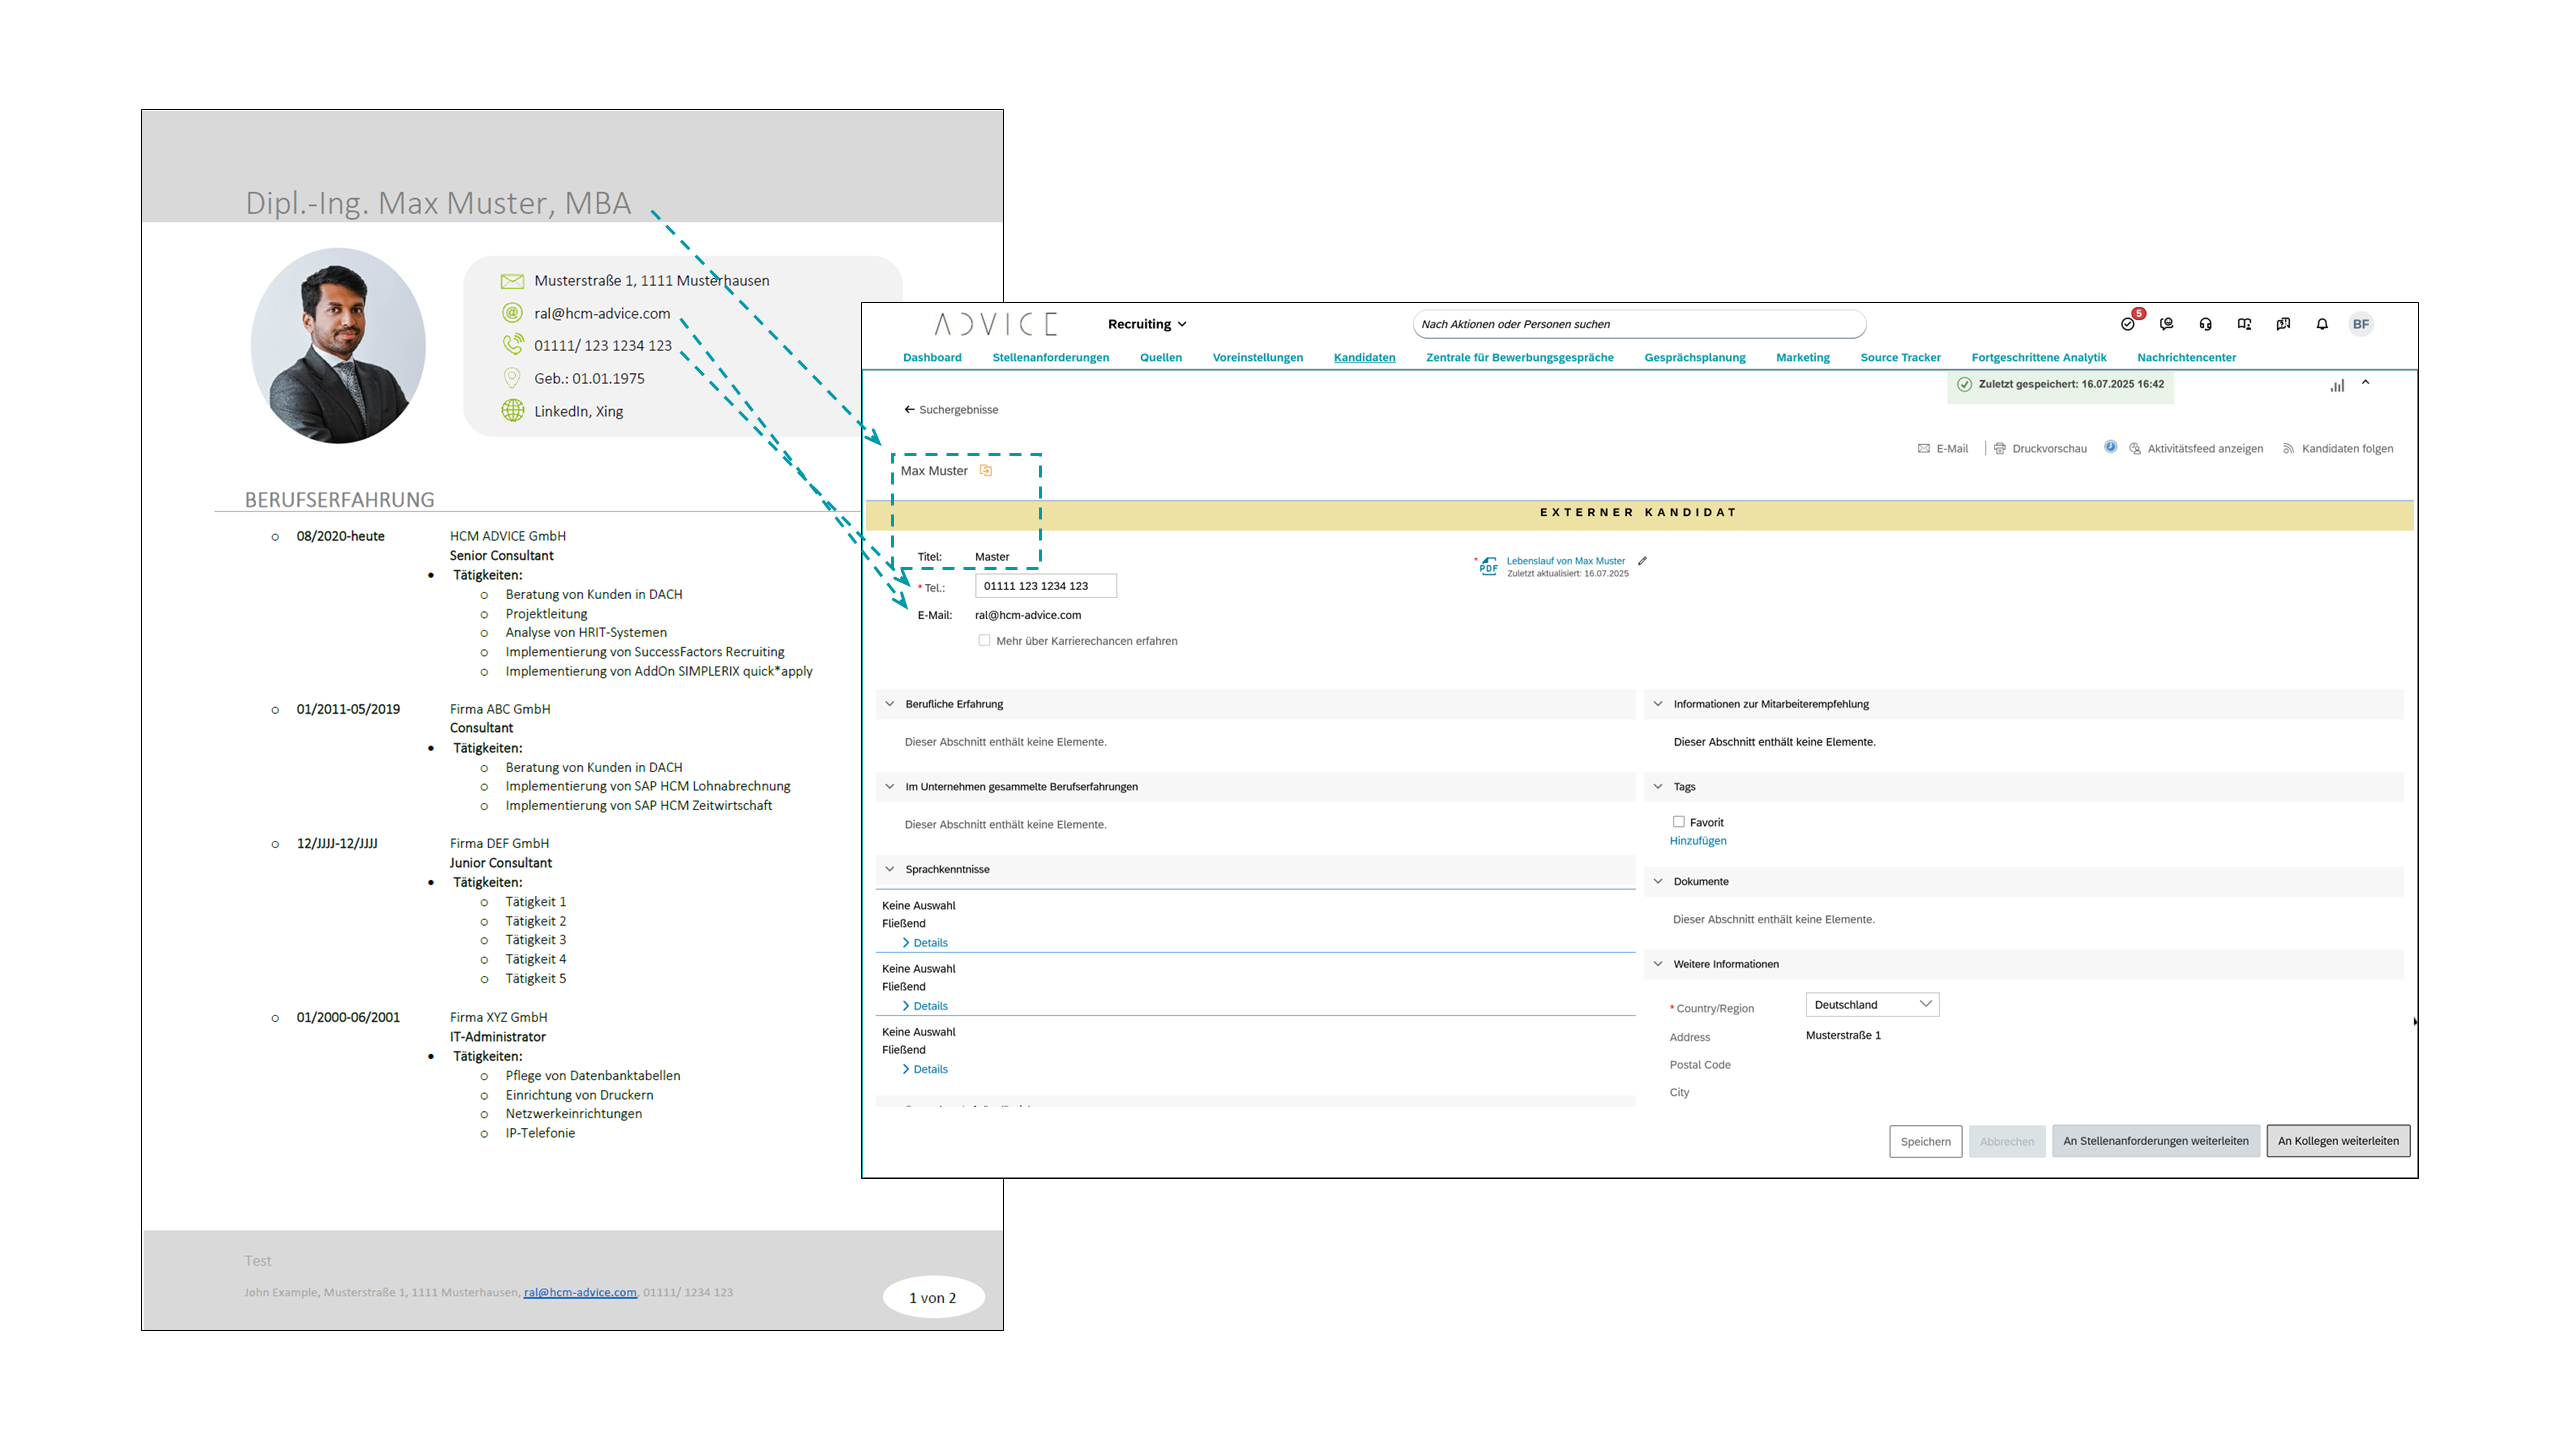Screen dimensions: 2560x1440
Task: Click the @ email icon in the CV
Action: tap(512, 313)
